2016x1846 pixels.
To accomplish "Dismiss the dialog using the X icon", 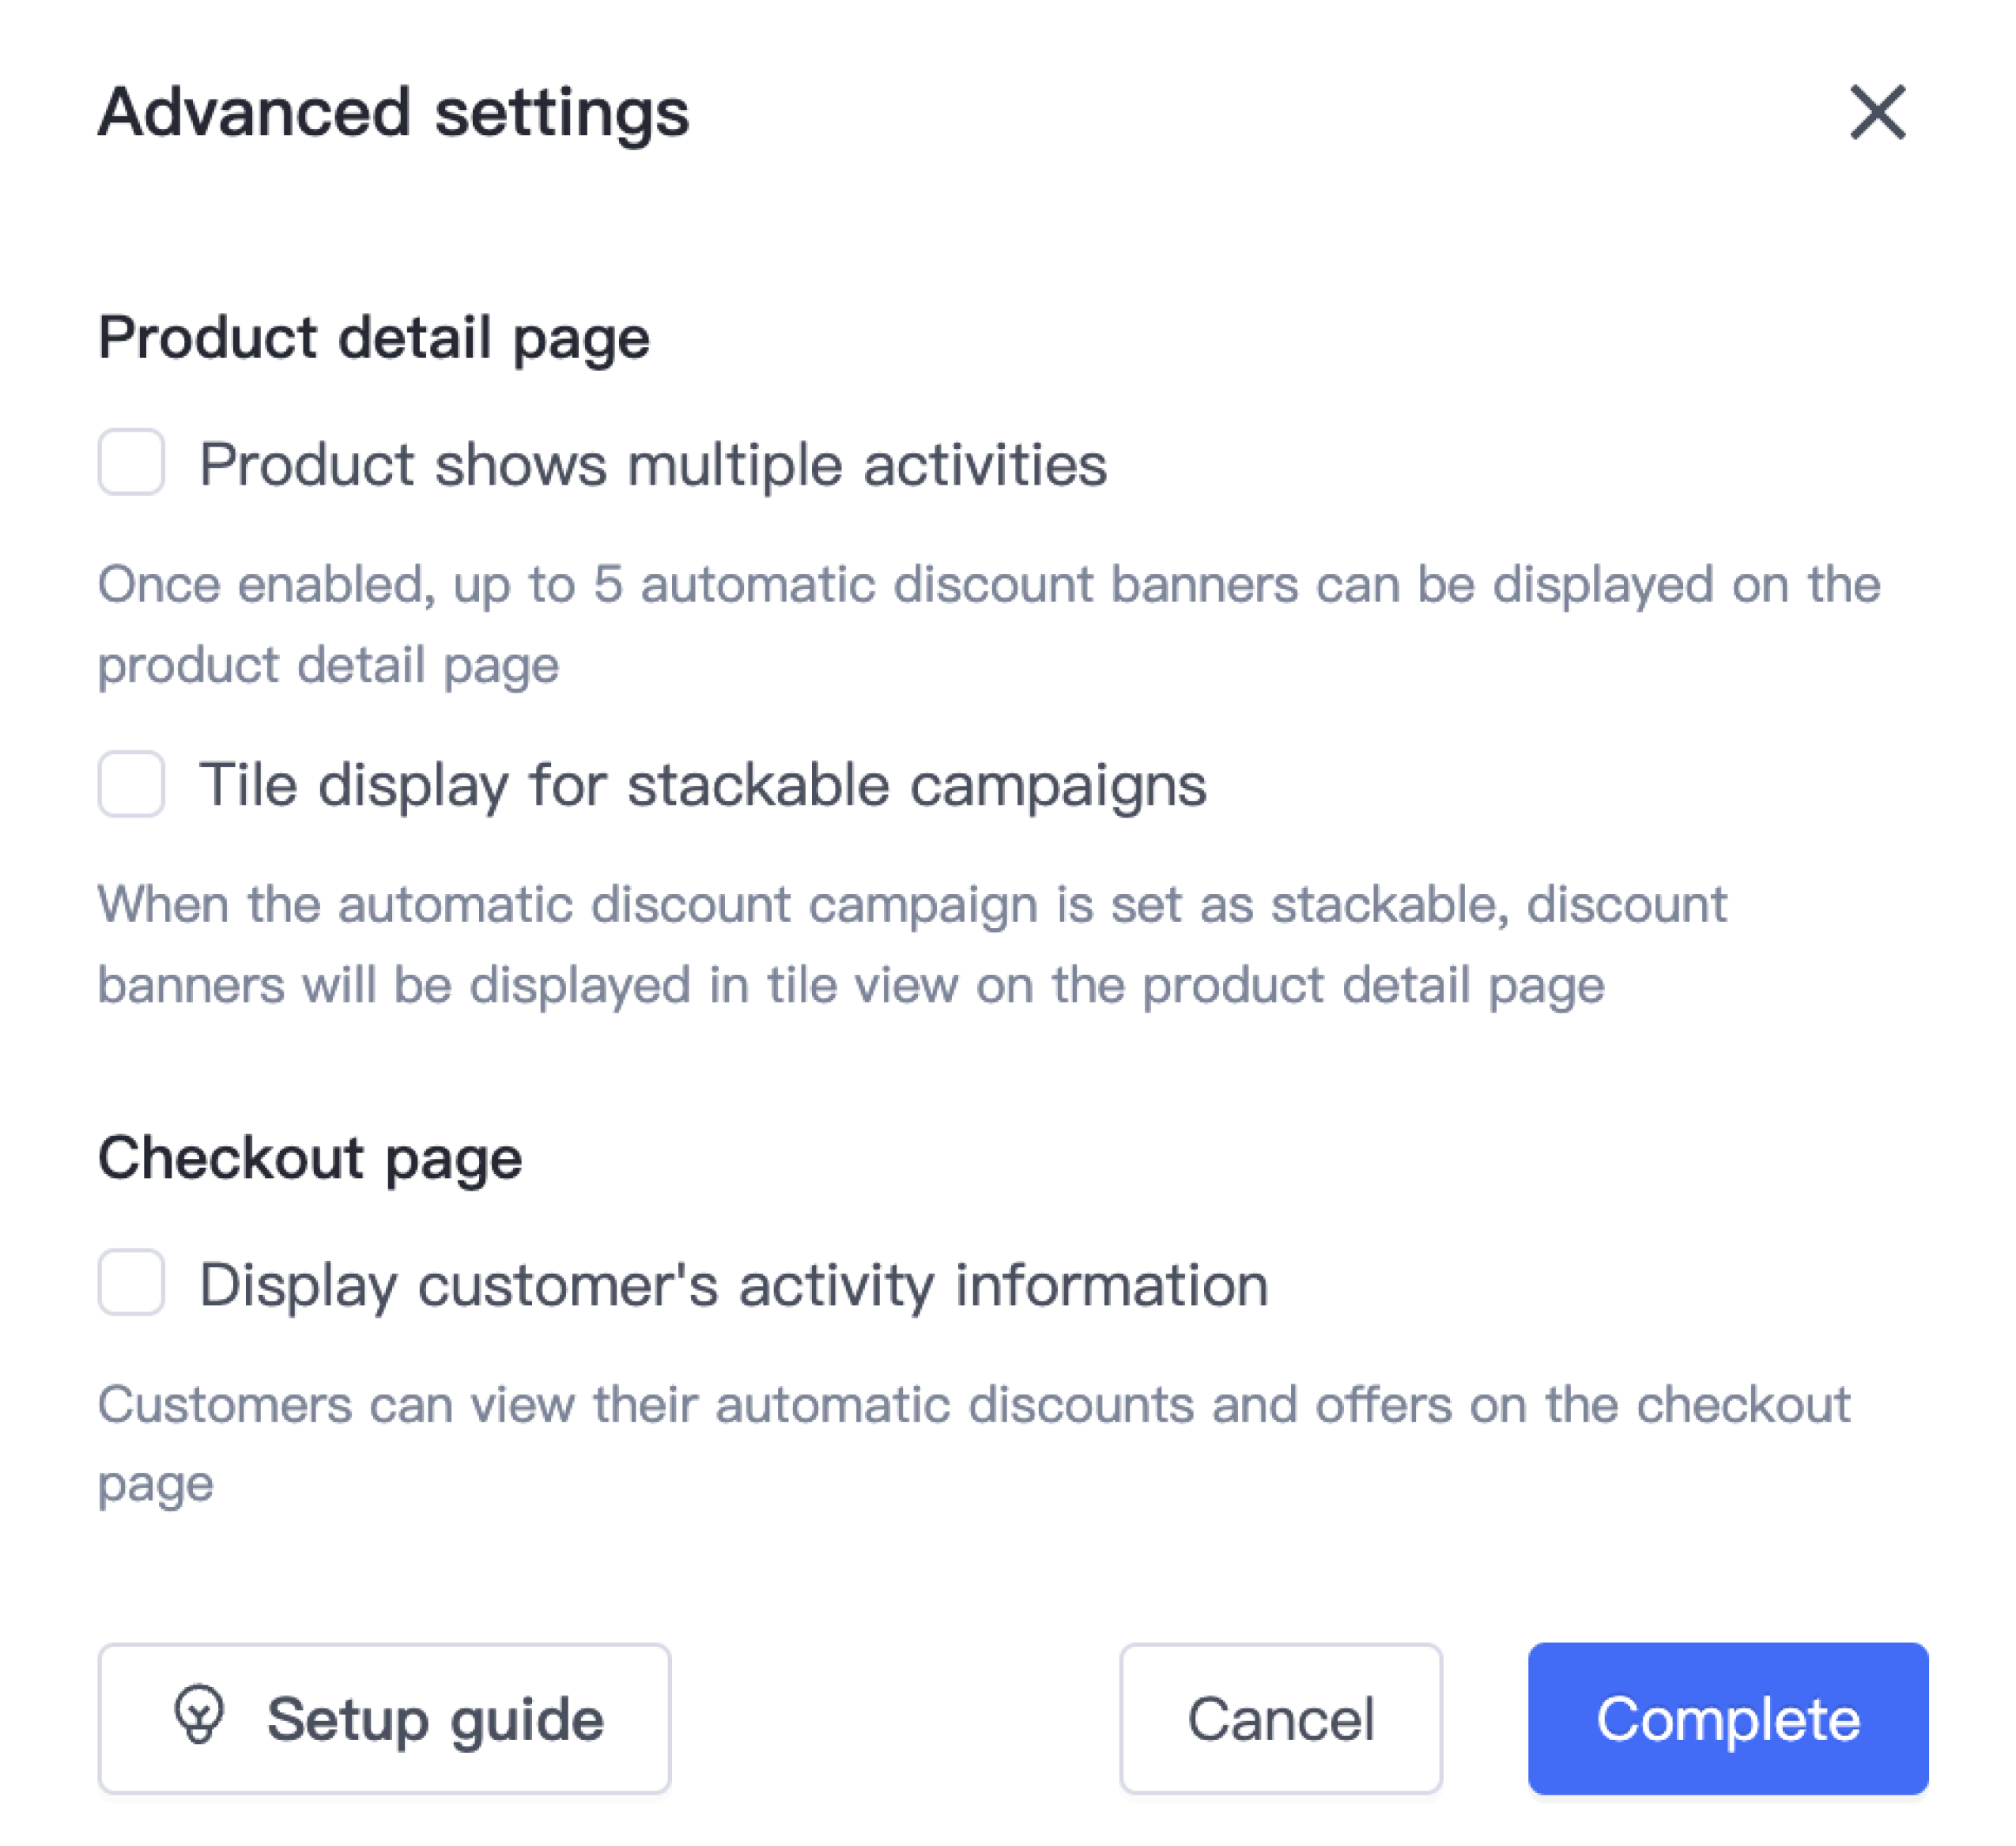I will pyautogui.click(x=1877, y=112).
